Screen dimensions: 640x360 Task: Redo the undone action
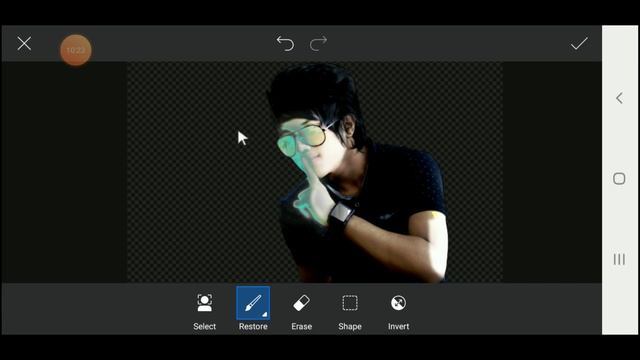(318, 43)
